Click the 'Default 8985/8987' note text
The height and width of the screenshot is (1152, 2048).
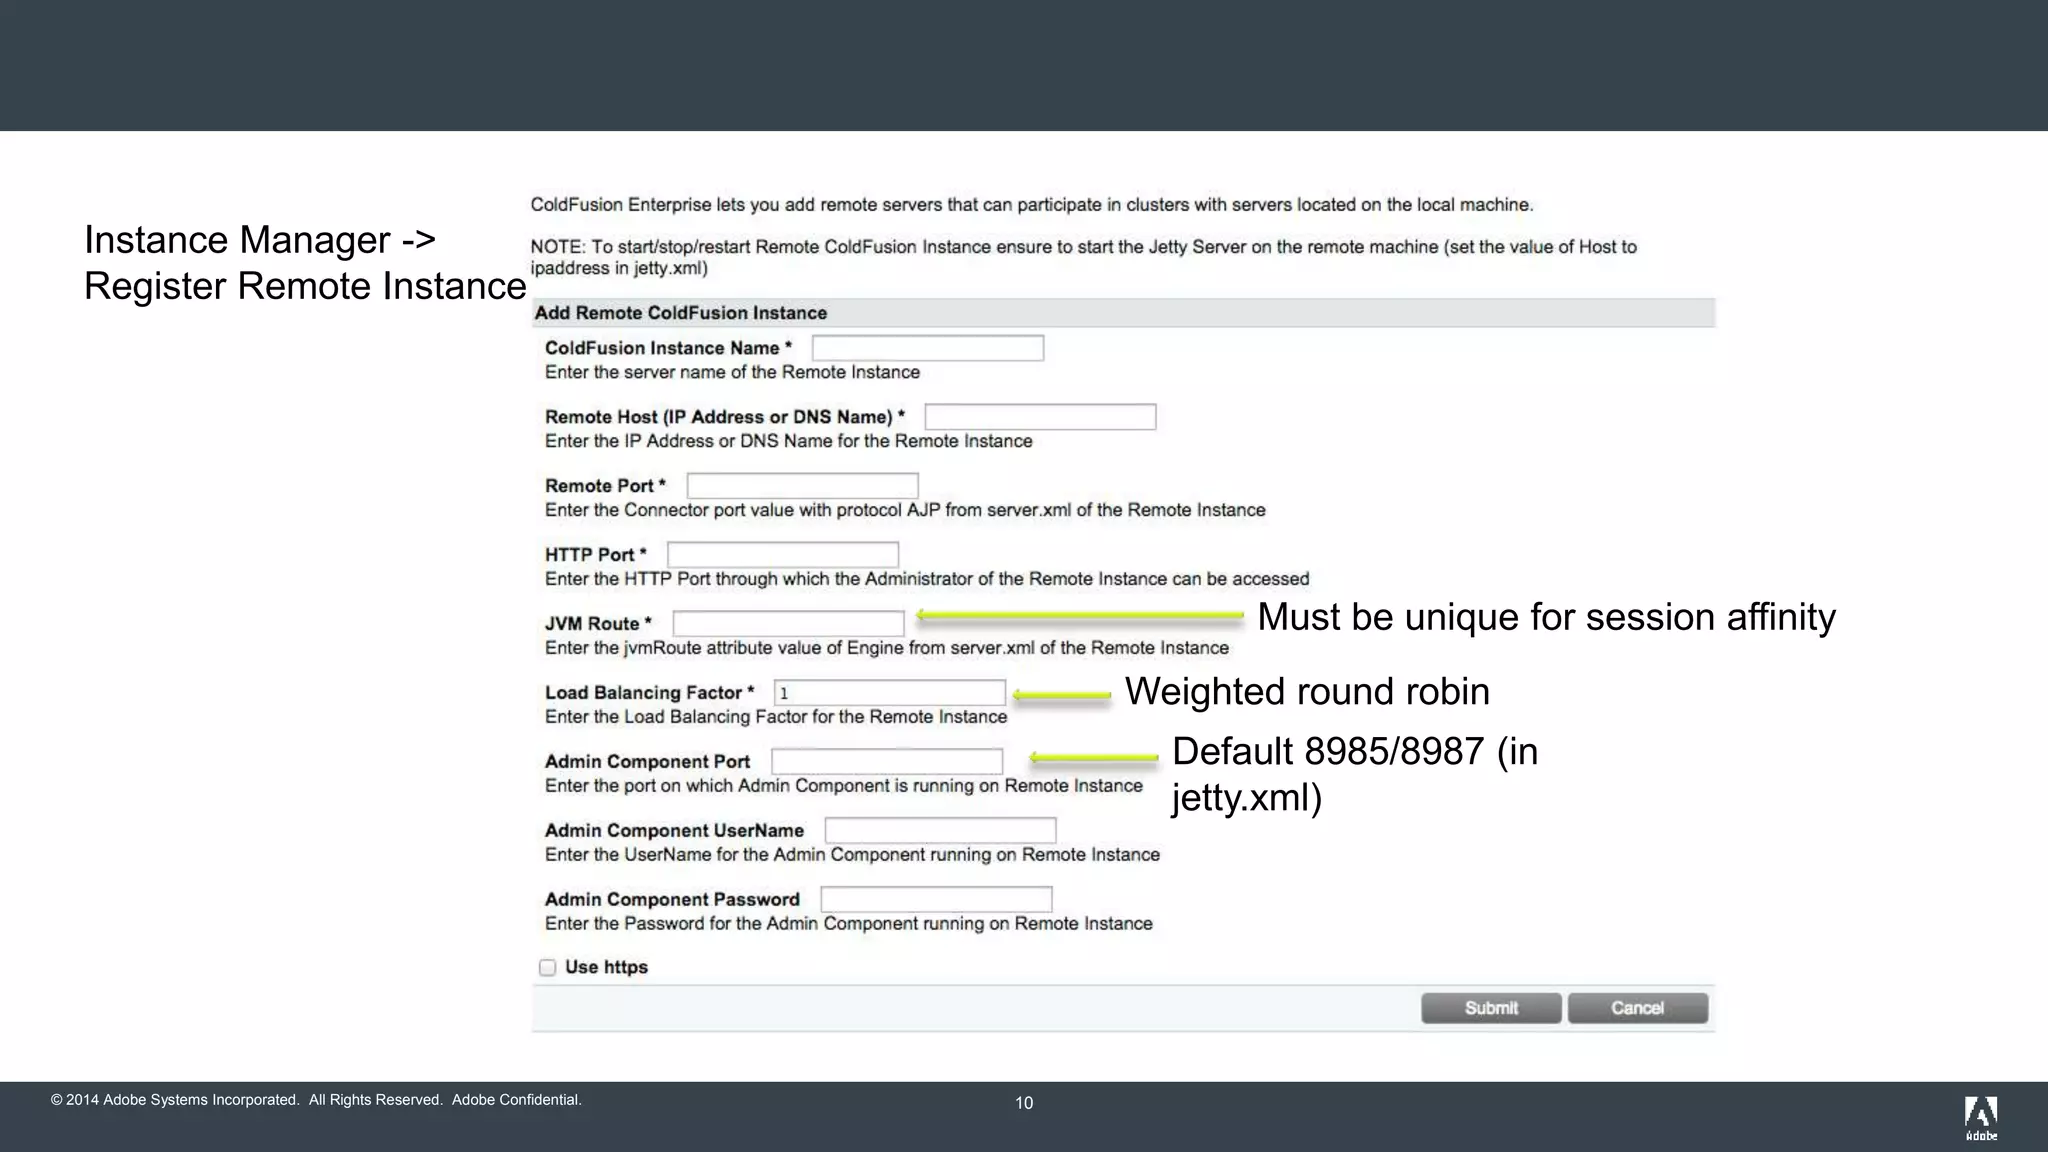(1355, 774)
